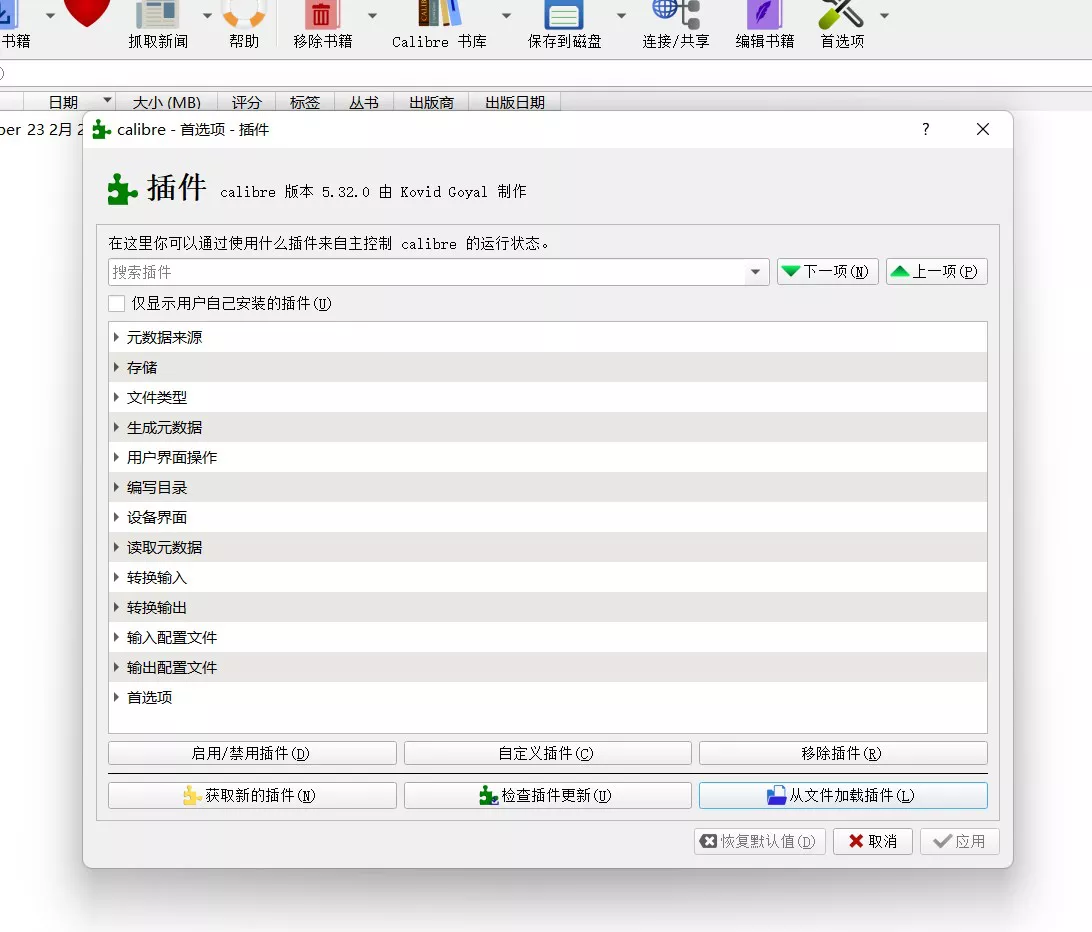Open the dropdown arrow beside 移除书籍
1092x932 pixels.
[x=373, y=15]
